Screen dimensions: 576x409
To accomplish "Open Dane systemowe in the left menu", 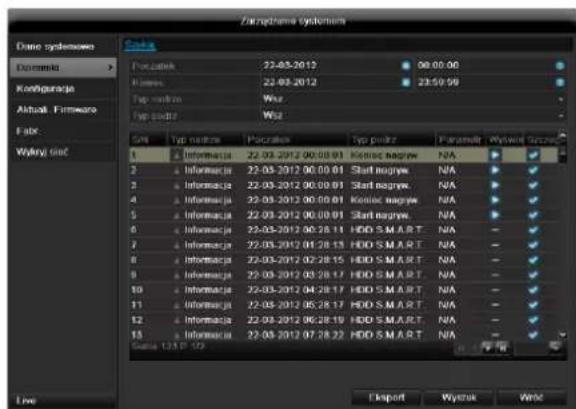I will [63, 47].
